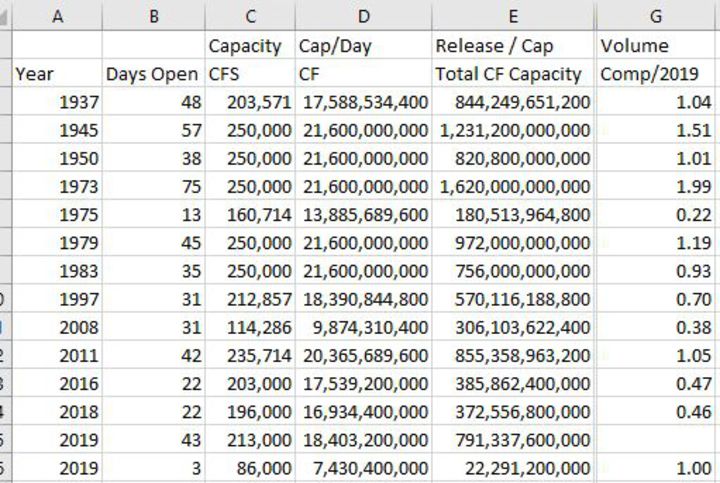This screenshot has height=483, width=720.
Task: Select the Total CF Capacity header cell
Action: click(513, 74)
